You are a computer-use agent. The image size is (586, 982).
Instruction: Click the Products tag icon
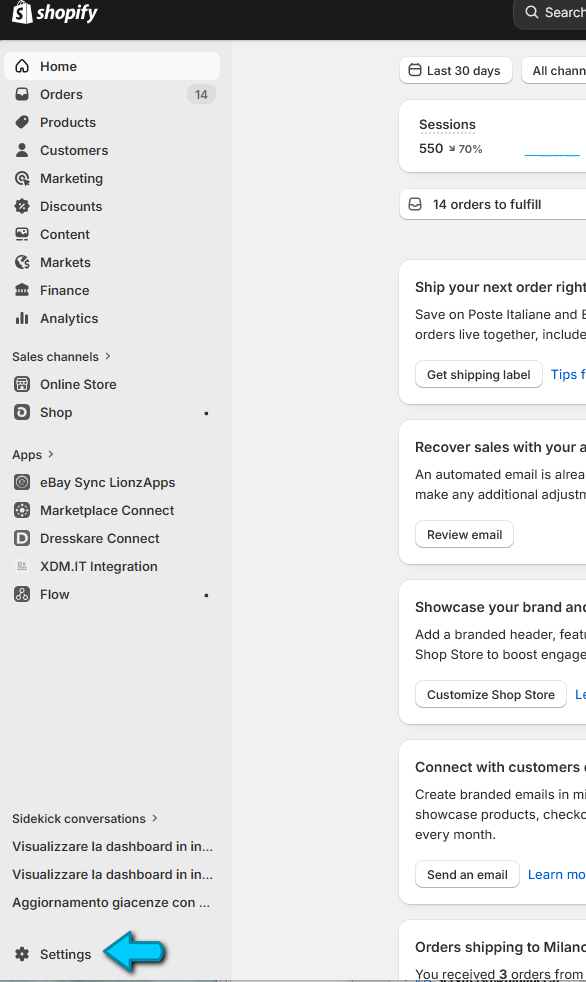[x=22, y=122]
